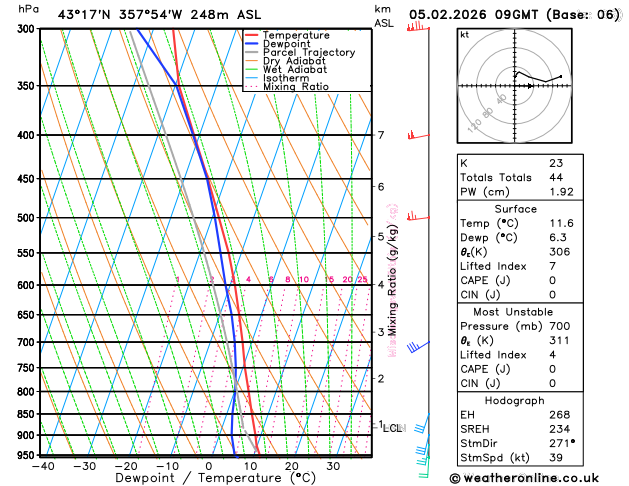Select the 'Wet Adiabat' legend label

coord(295,69)
